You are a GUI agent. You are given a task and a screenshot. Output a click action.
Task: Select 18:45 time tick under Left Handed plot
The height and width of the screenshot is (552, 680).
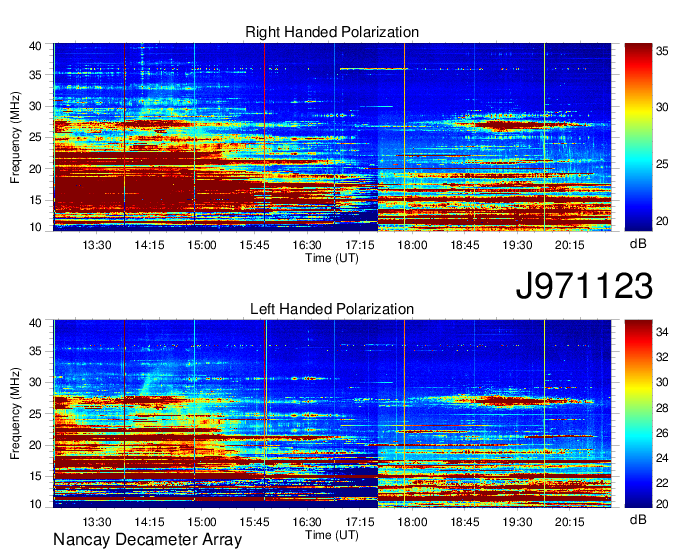click(465, 522)
